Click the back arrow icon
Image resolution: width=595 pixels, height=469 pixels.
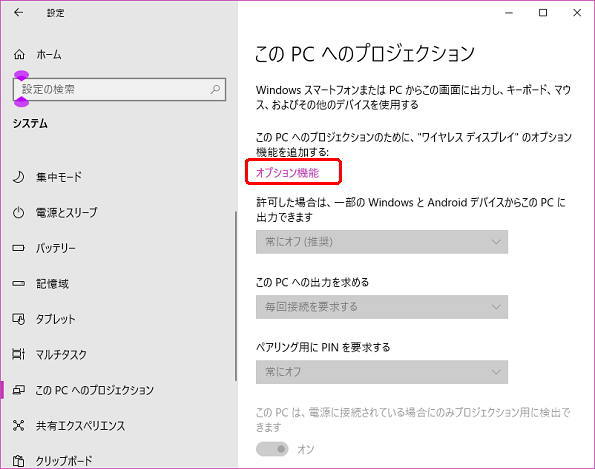pos(18,13)
